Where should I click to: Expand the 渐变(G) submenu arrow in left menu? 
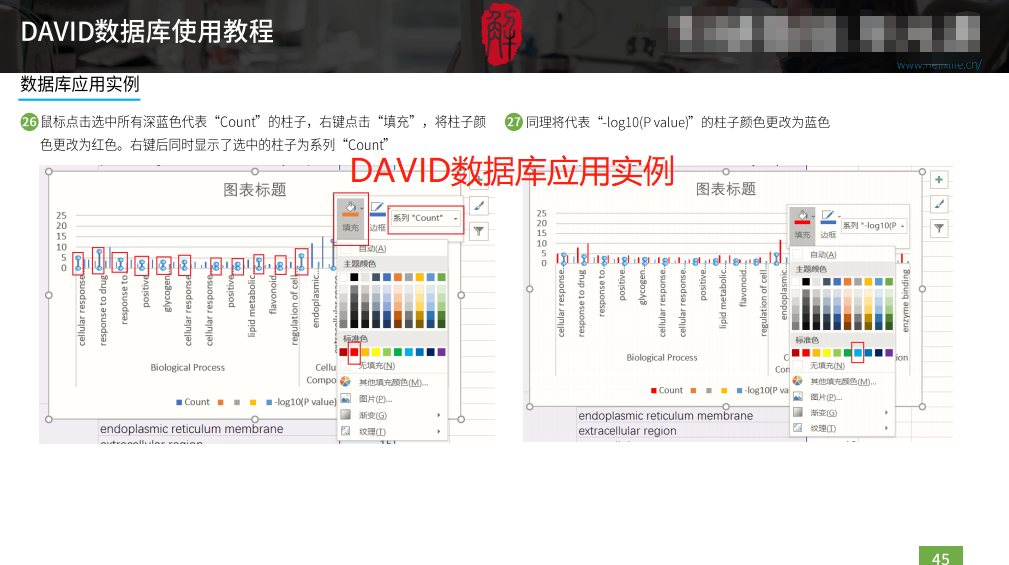pyautogui.click(x=439, y=415)
